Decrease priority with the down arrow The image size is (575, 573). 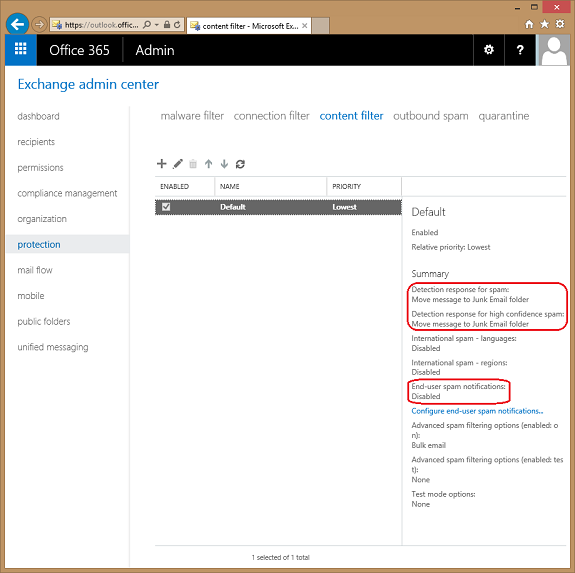tap(224, 164)
